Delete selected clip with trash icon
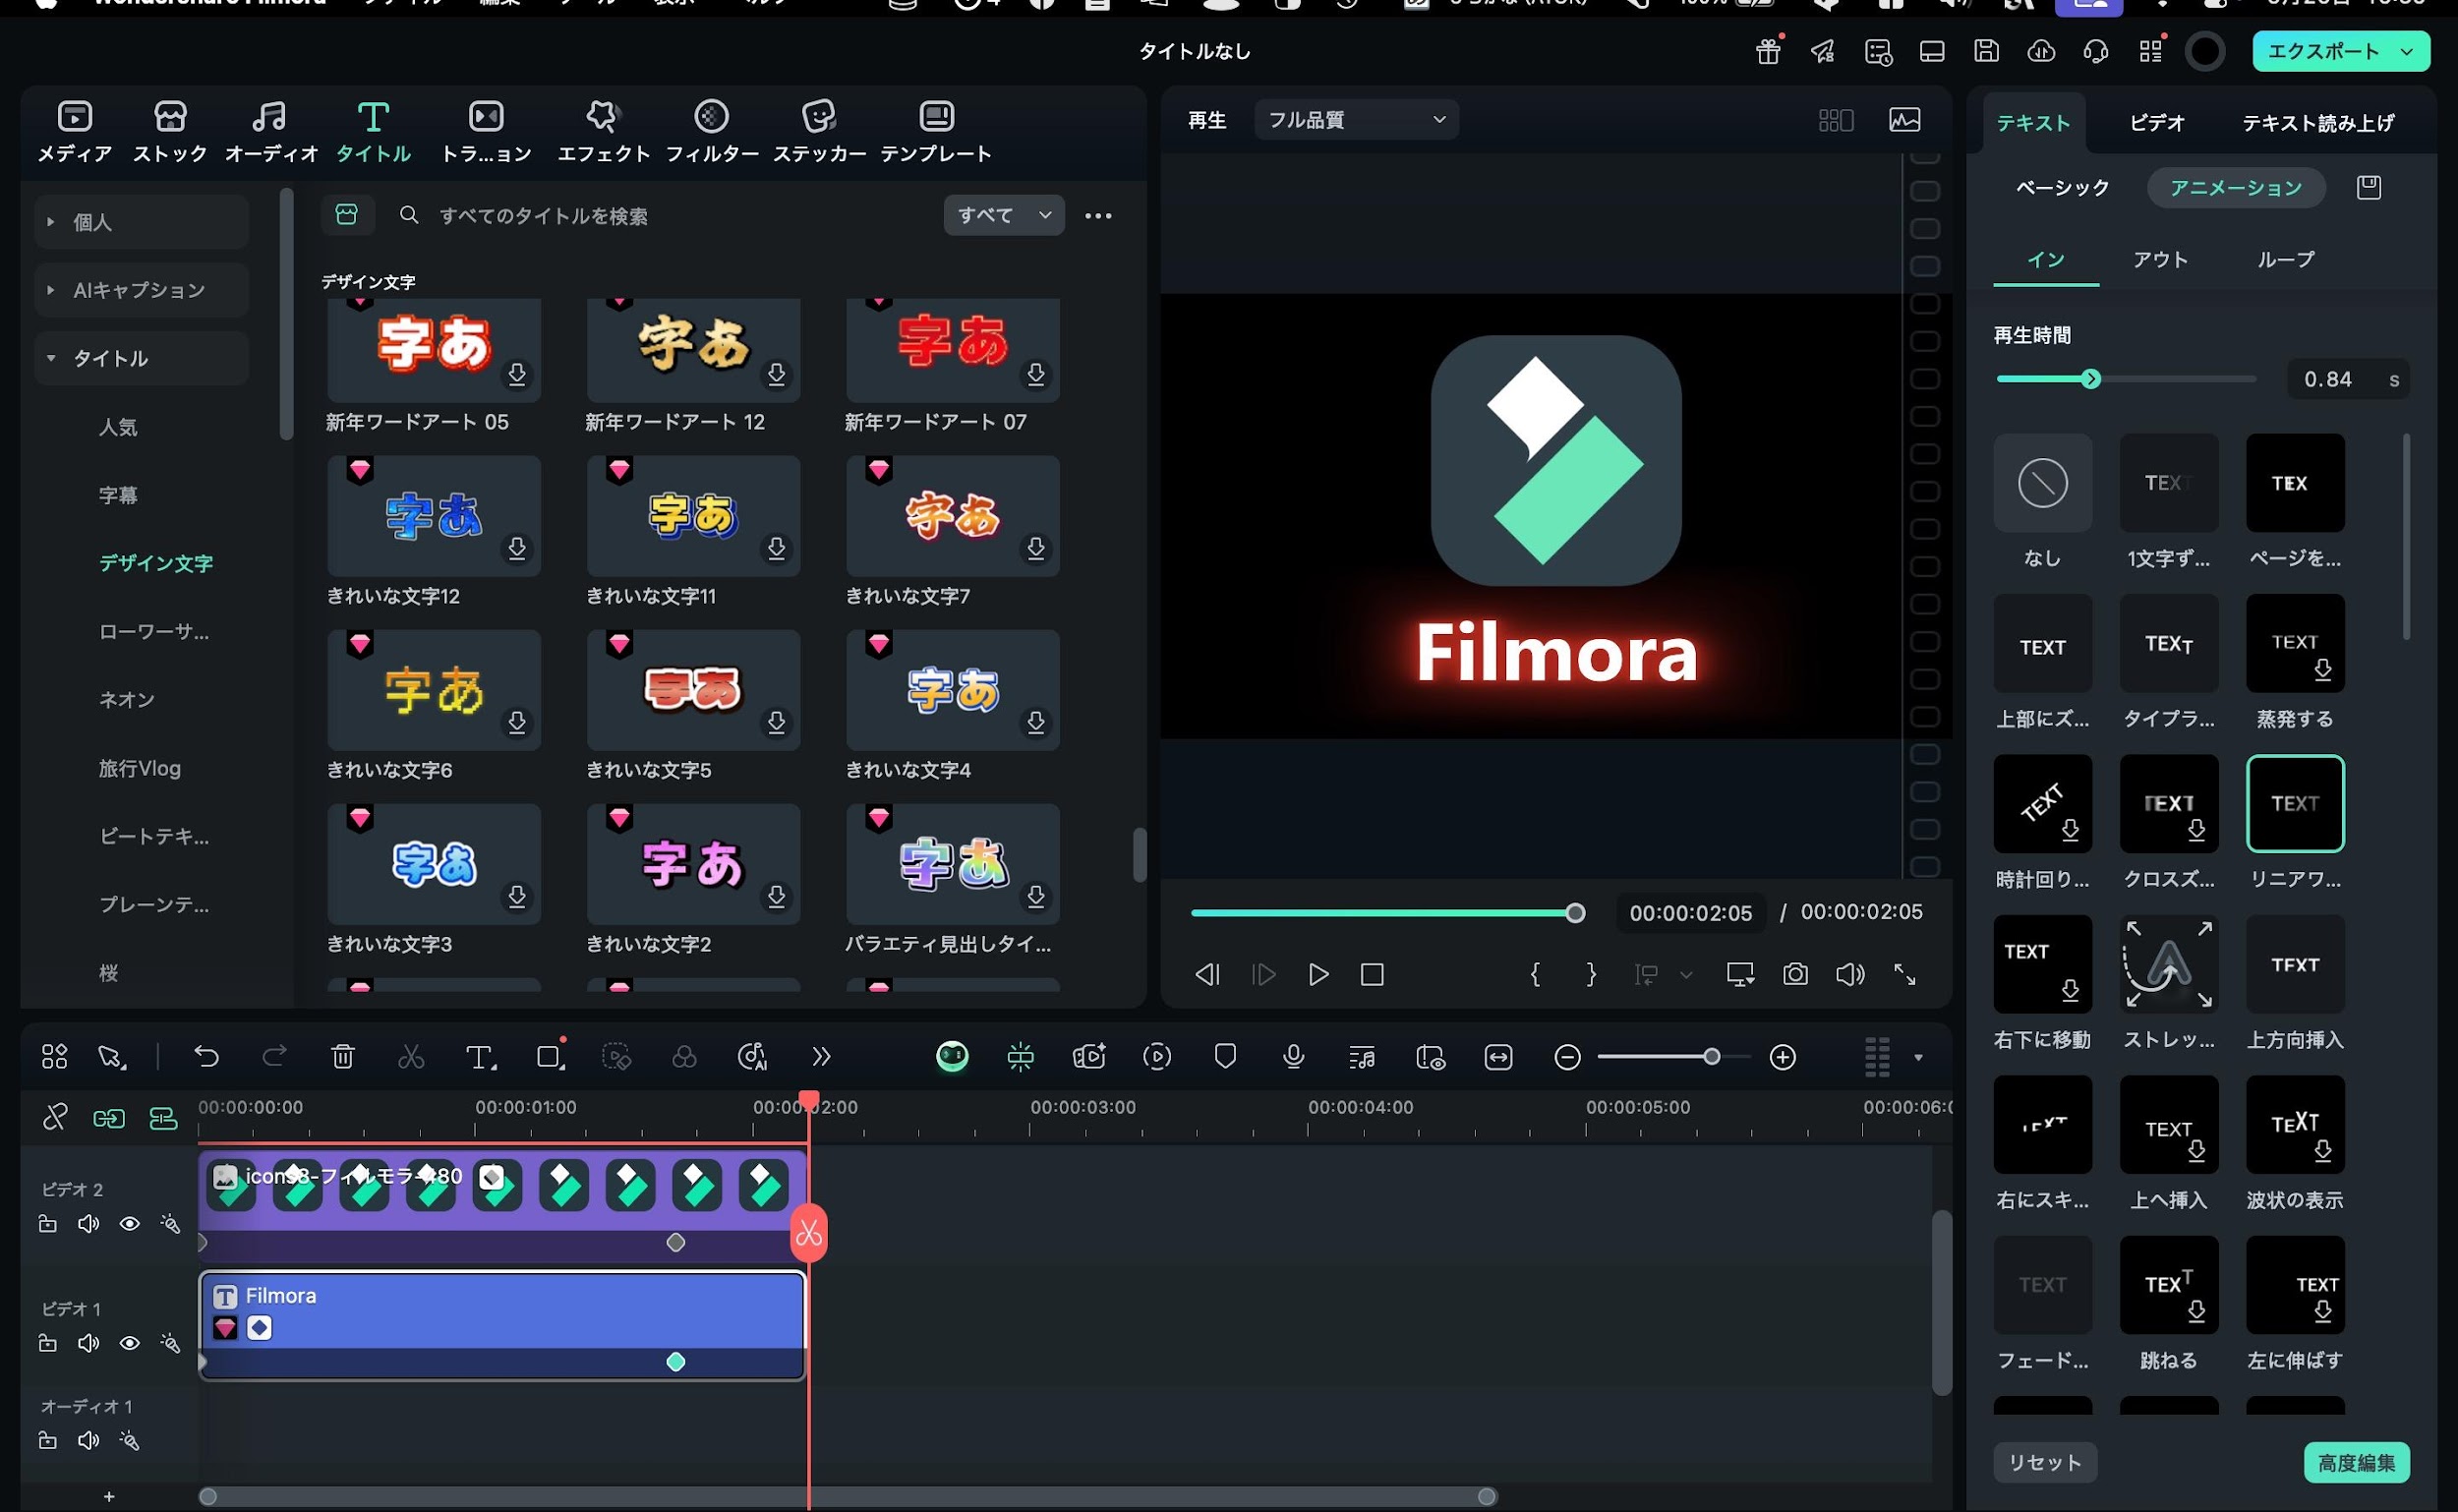The width and height of the screenshot is (2458, 1512). click(x=343, y=1056)
